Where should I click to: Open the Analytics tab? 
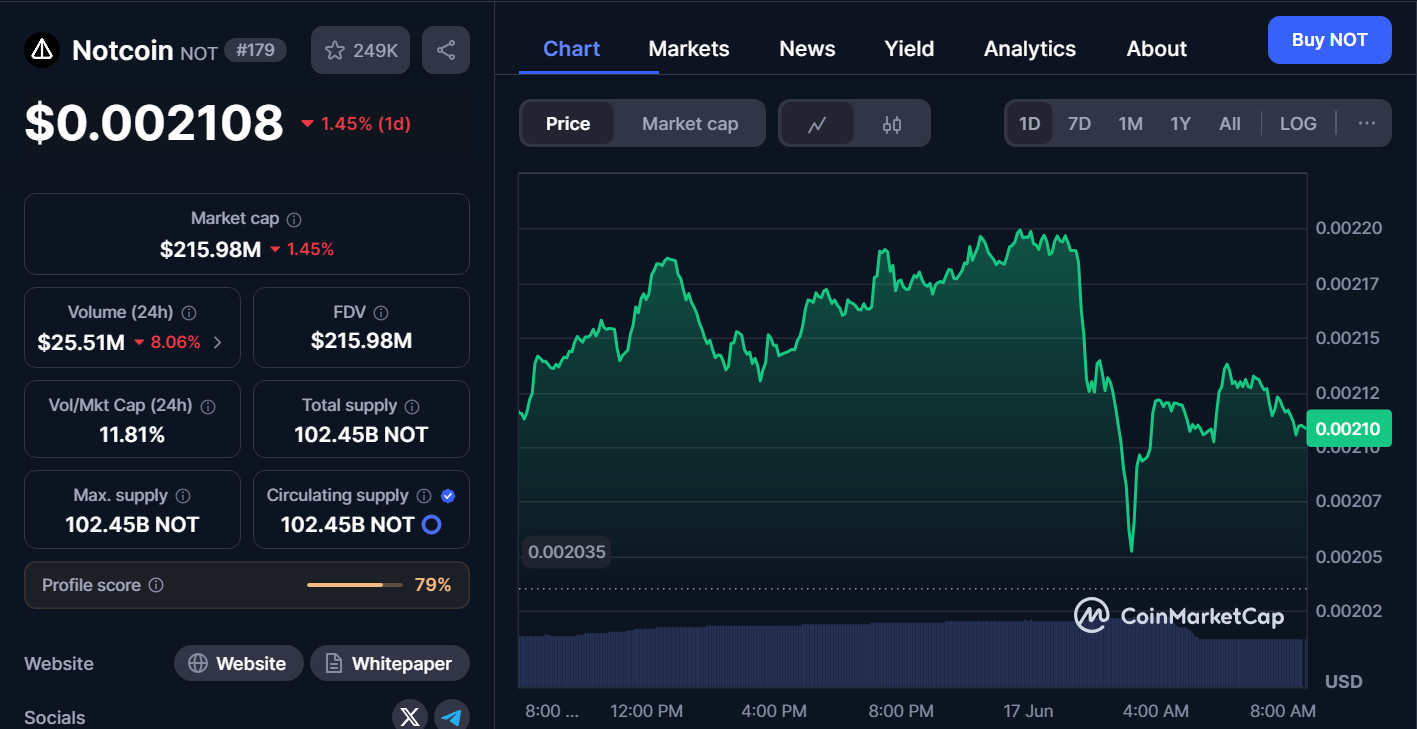(1030, 48)
